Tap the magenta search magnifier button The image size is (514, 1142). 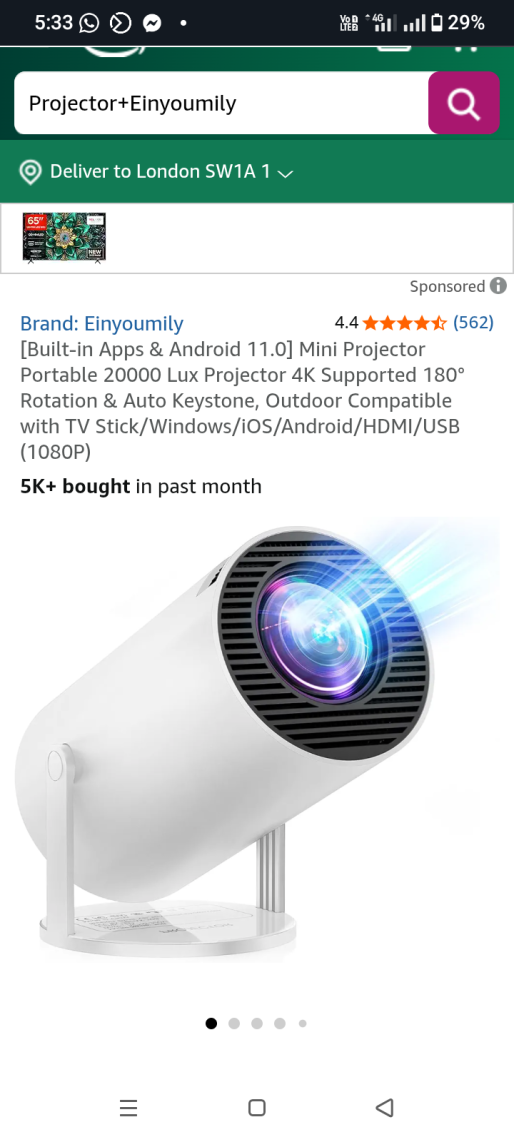(464, 103)
